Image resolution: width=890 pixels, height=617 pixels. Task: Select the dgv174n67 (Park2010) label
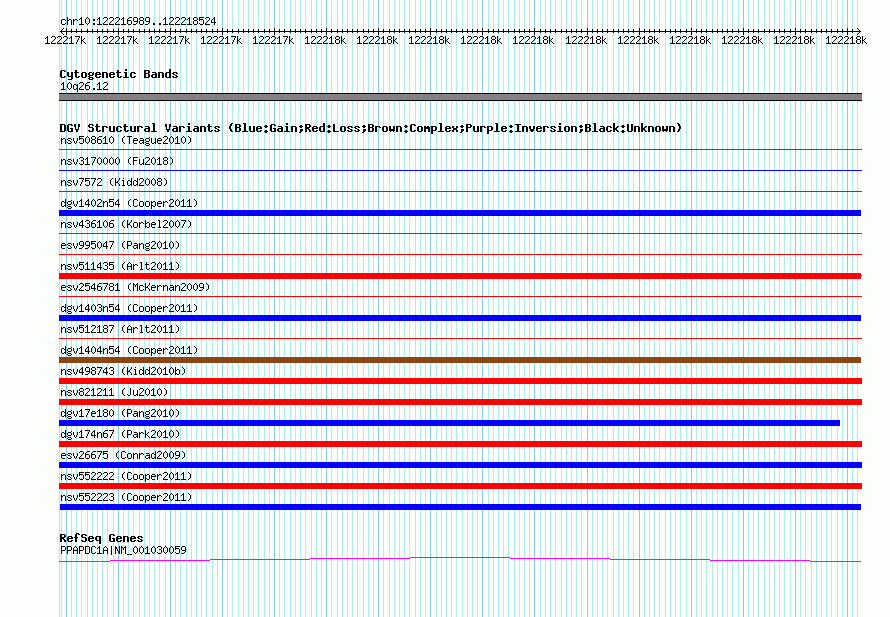120,434
